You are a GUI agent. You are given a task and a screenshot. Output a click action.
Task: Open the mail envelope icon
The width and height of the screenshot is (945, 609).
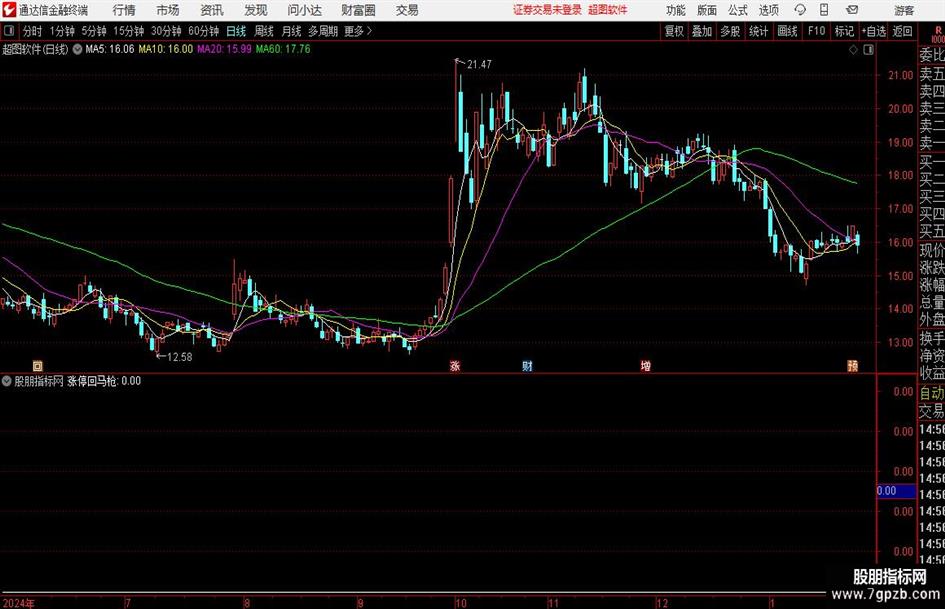852,10
